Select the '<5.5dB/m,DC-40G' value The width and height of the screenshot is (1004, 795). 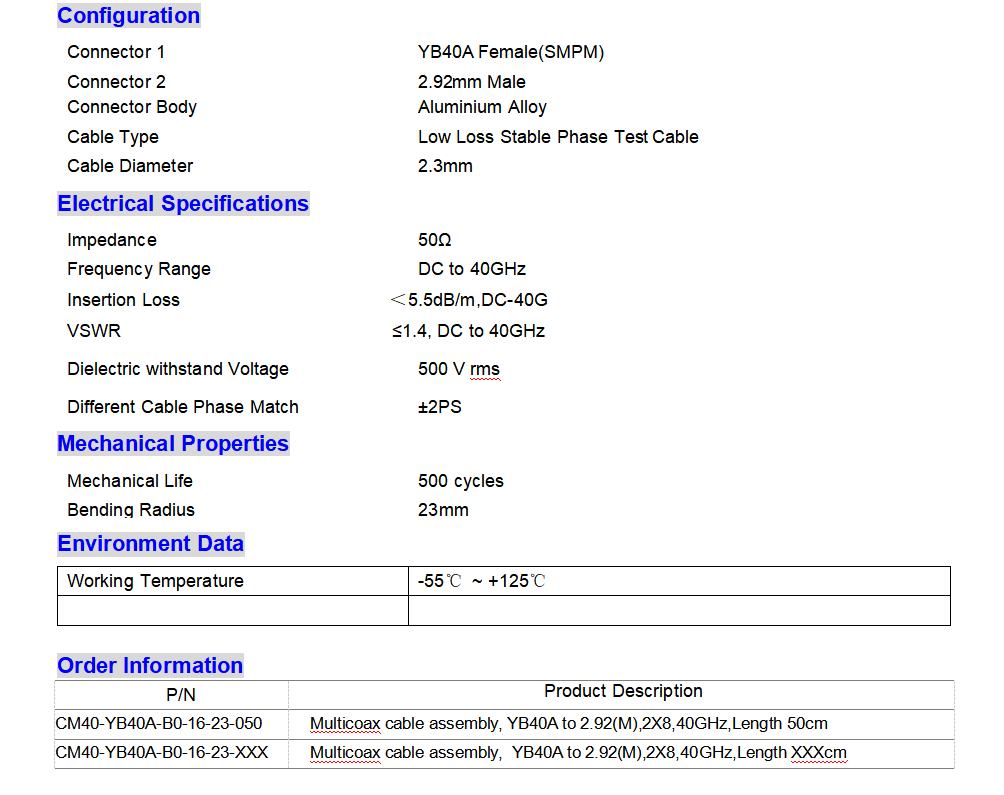pos(469,300)
